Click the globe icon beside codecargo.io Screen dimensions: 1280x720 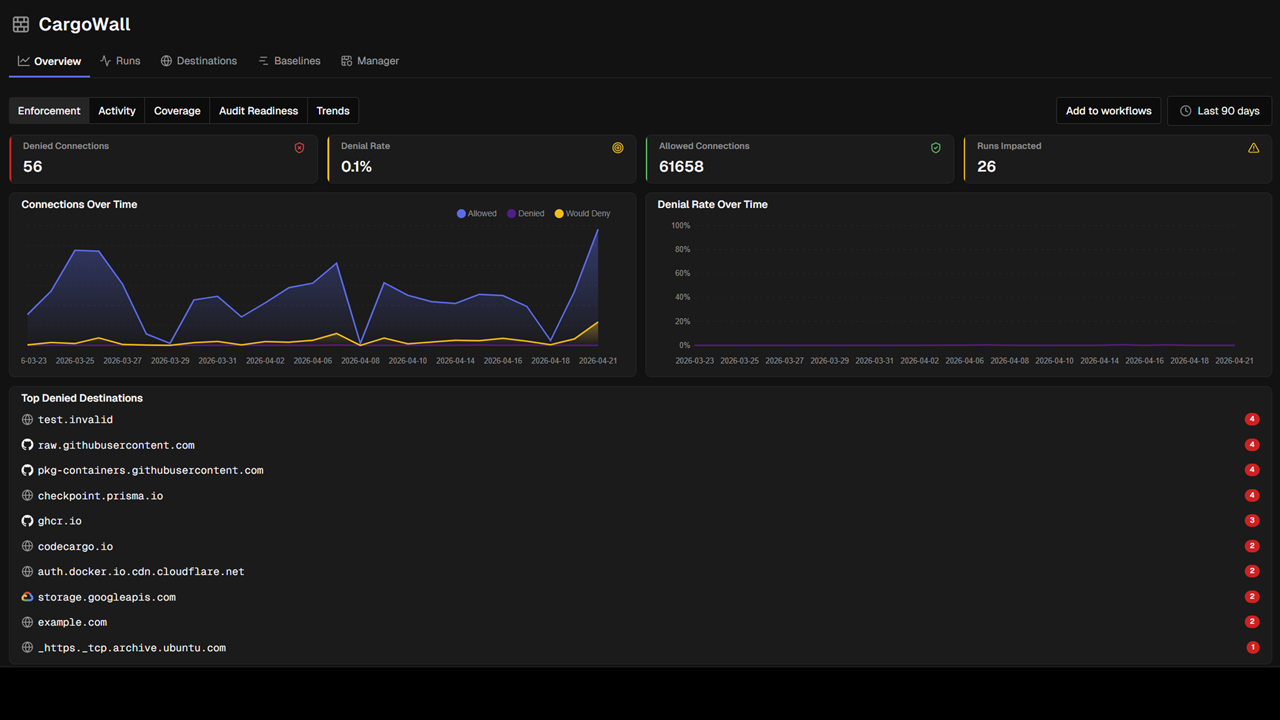point(28,547)
